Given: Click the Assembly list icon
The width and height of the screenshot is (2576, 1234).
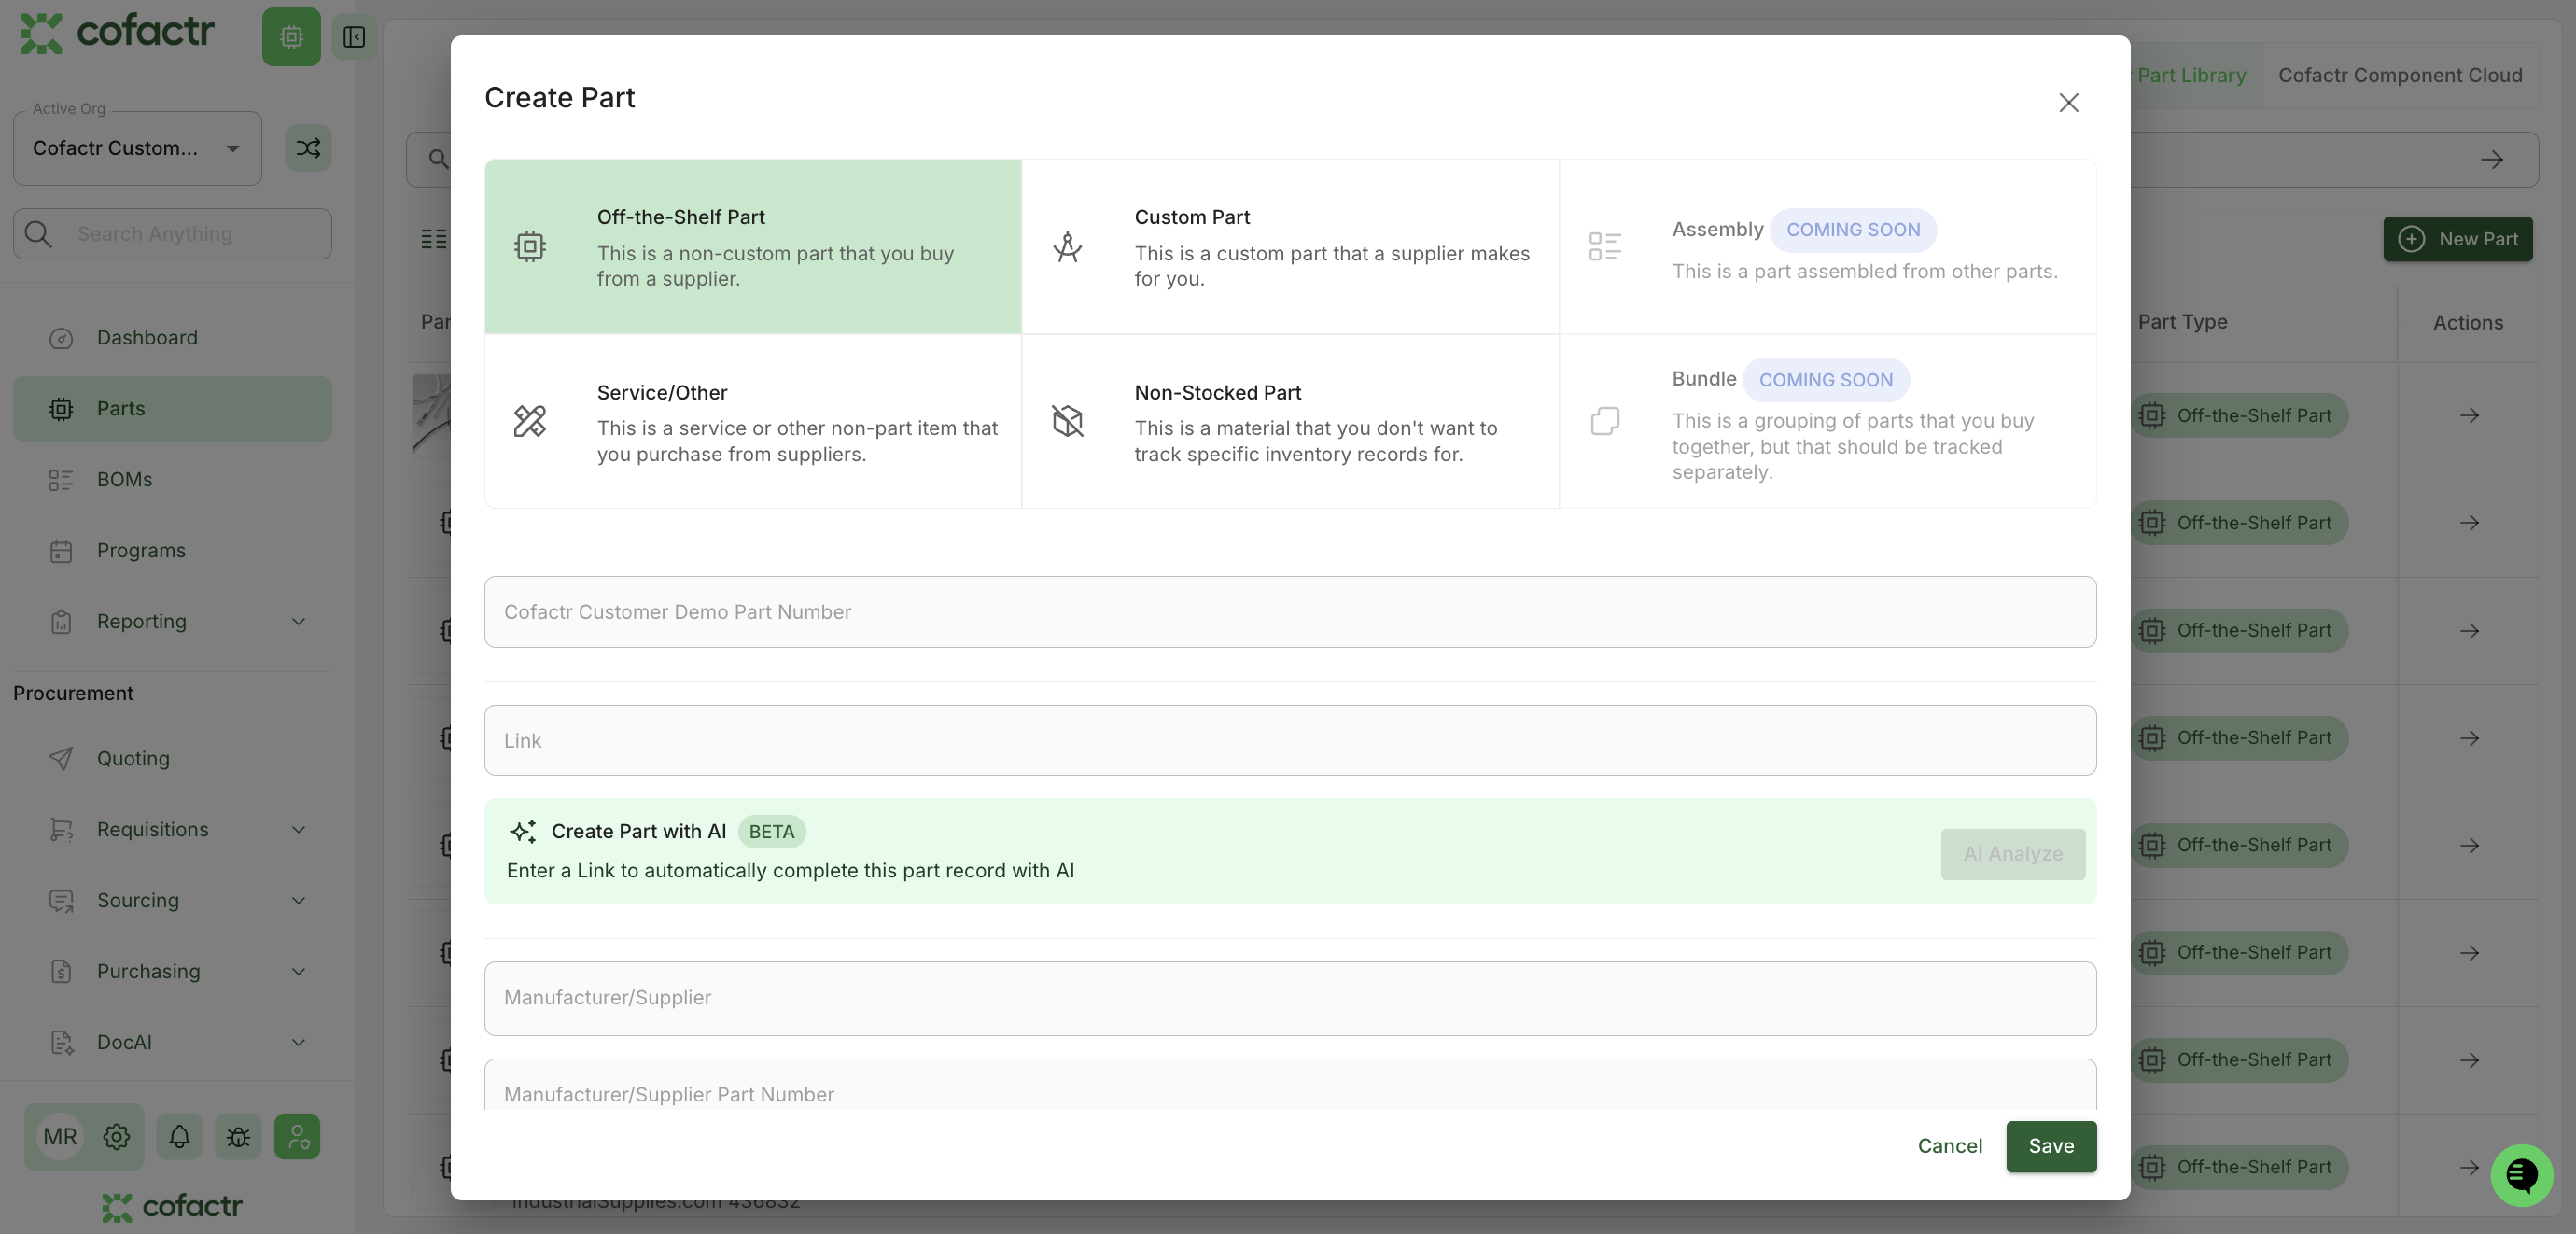Looking at the screenshot, I should pos(1605,246).
